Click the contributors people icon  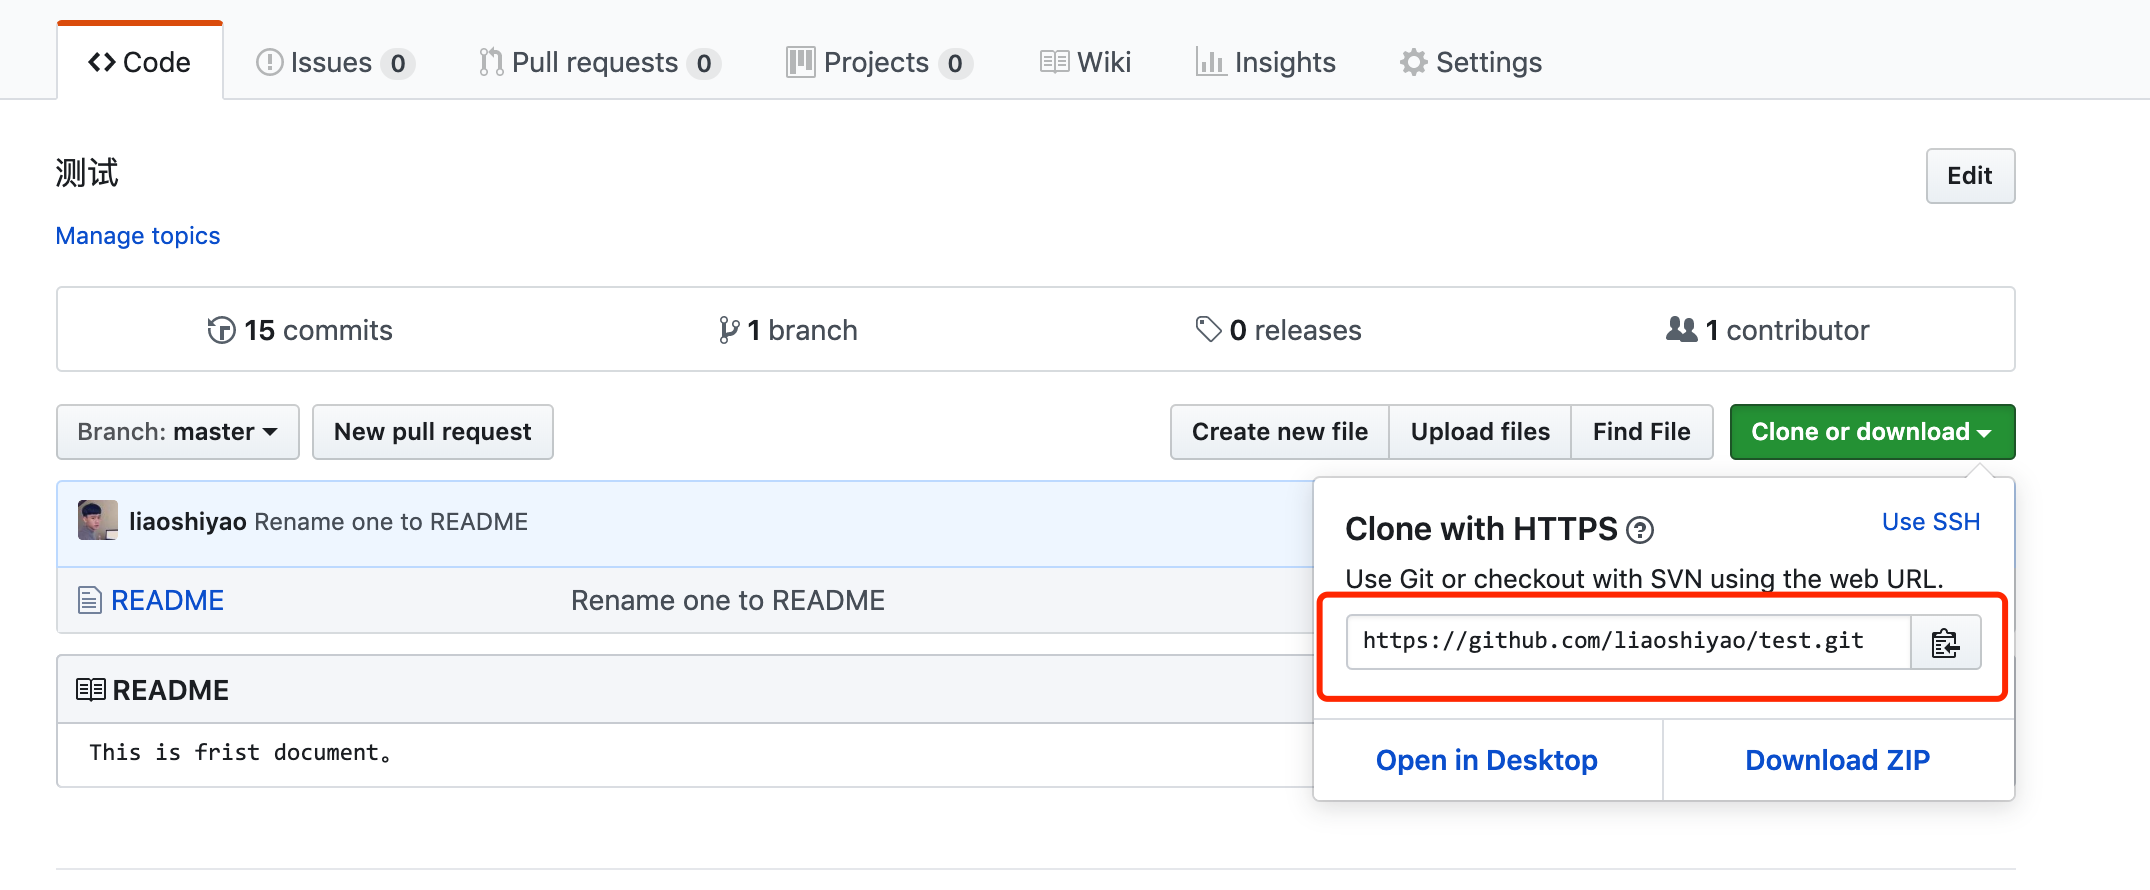1681,328
